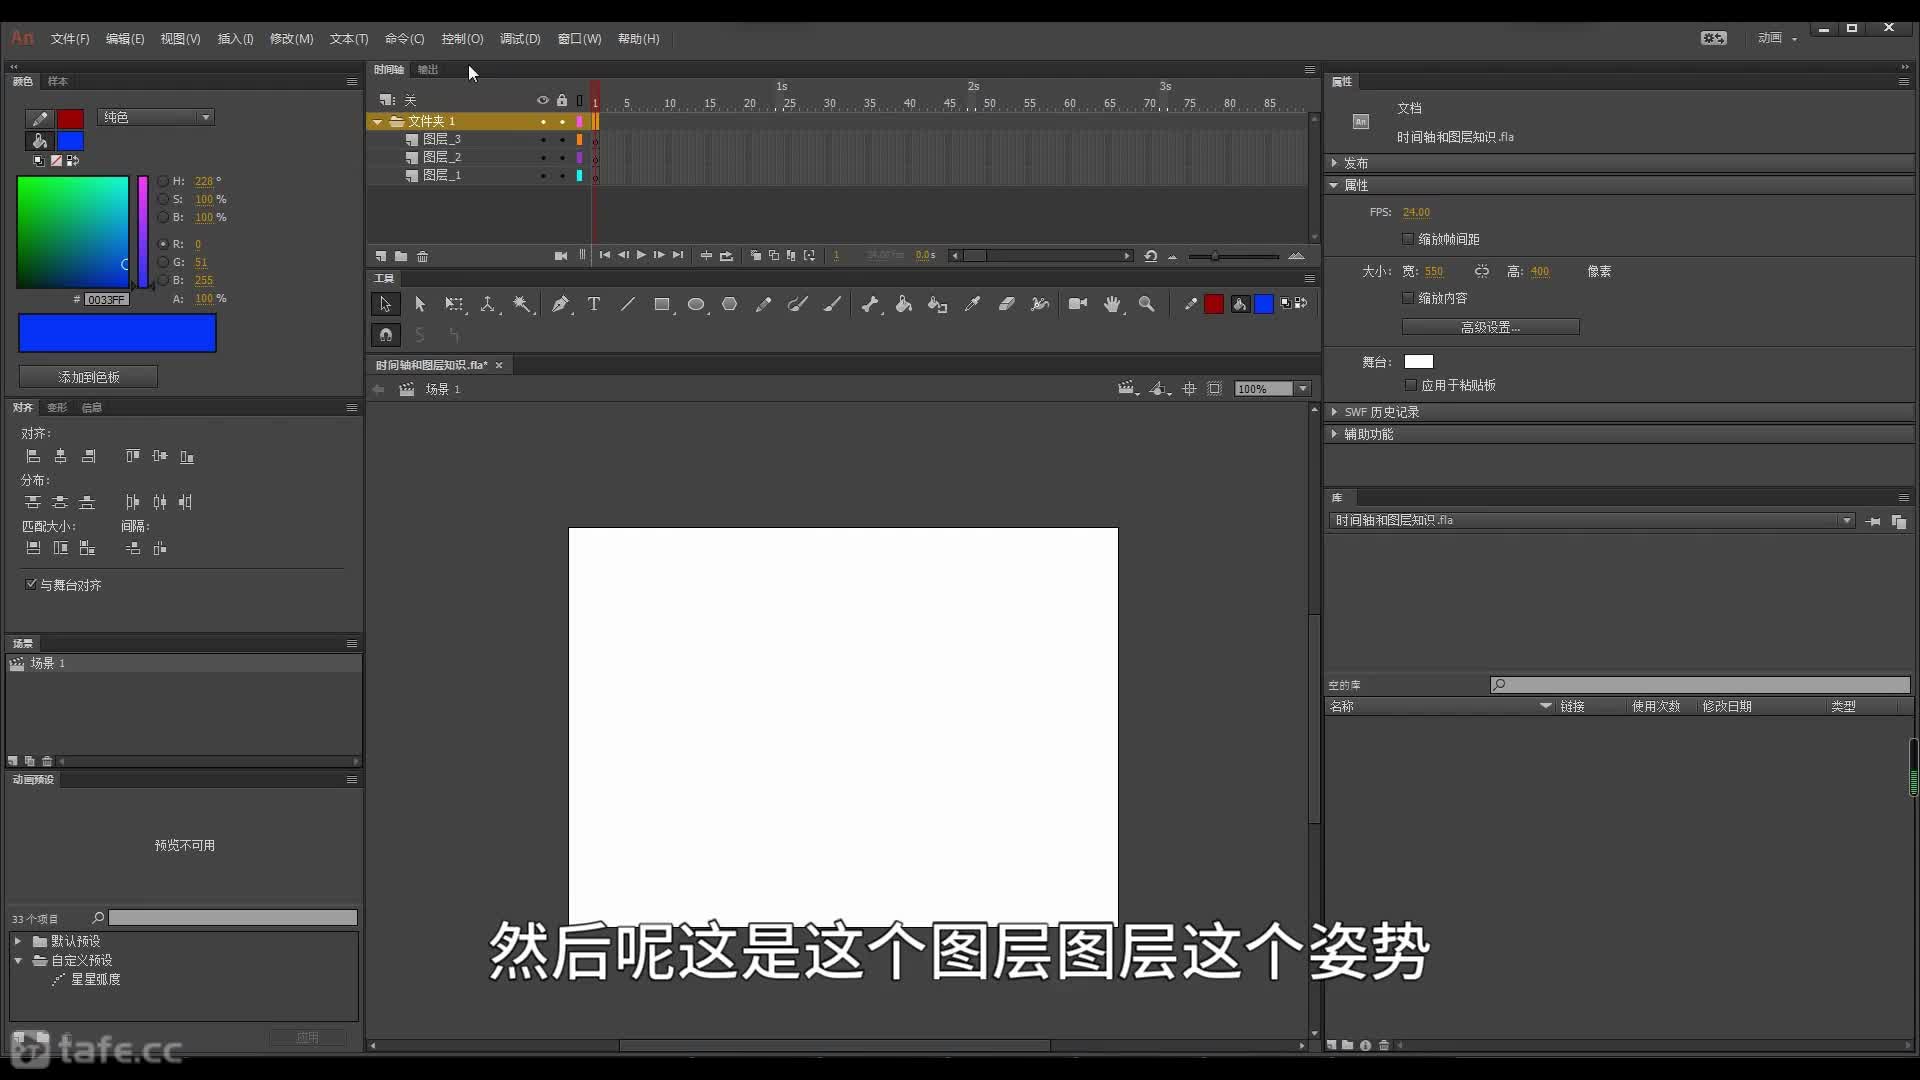Select the Bone tool

[x=870, y=304]
